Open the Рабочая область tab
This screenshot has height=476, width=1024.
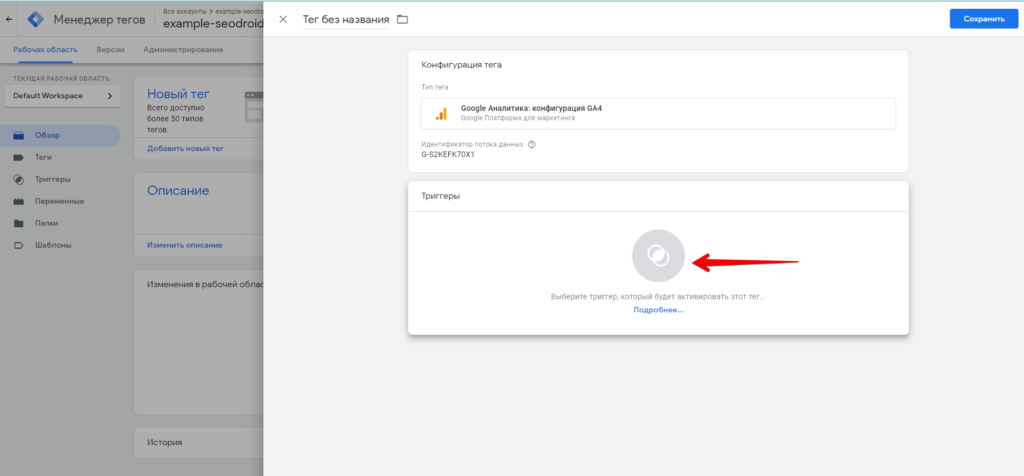(45, 50)
